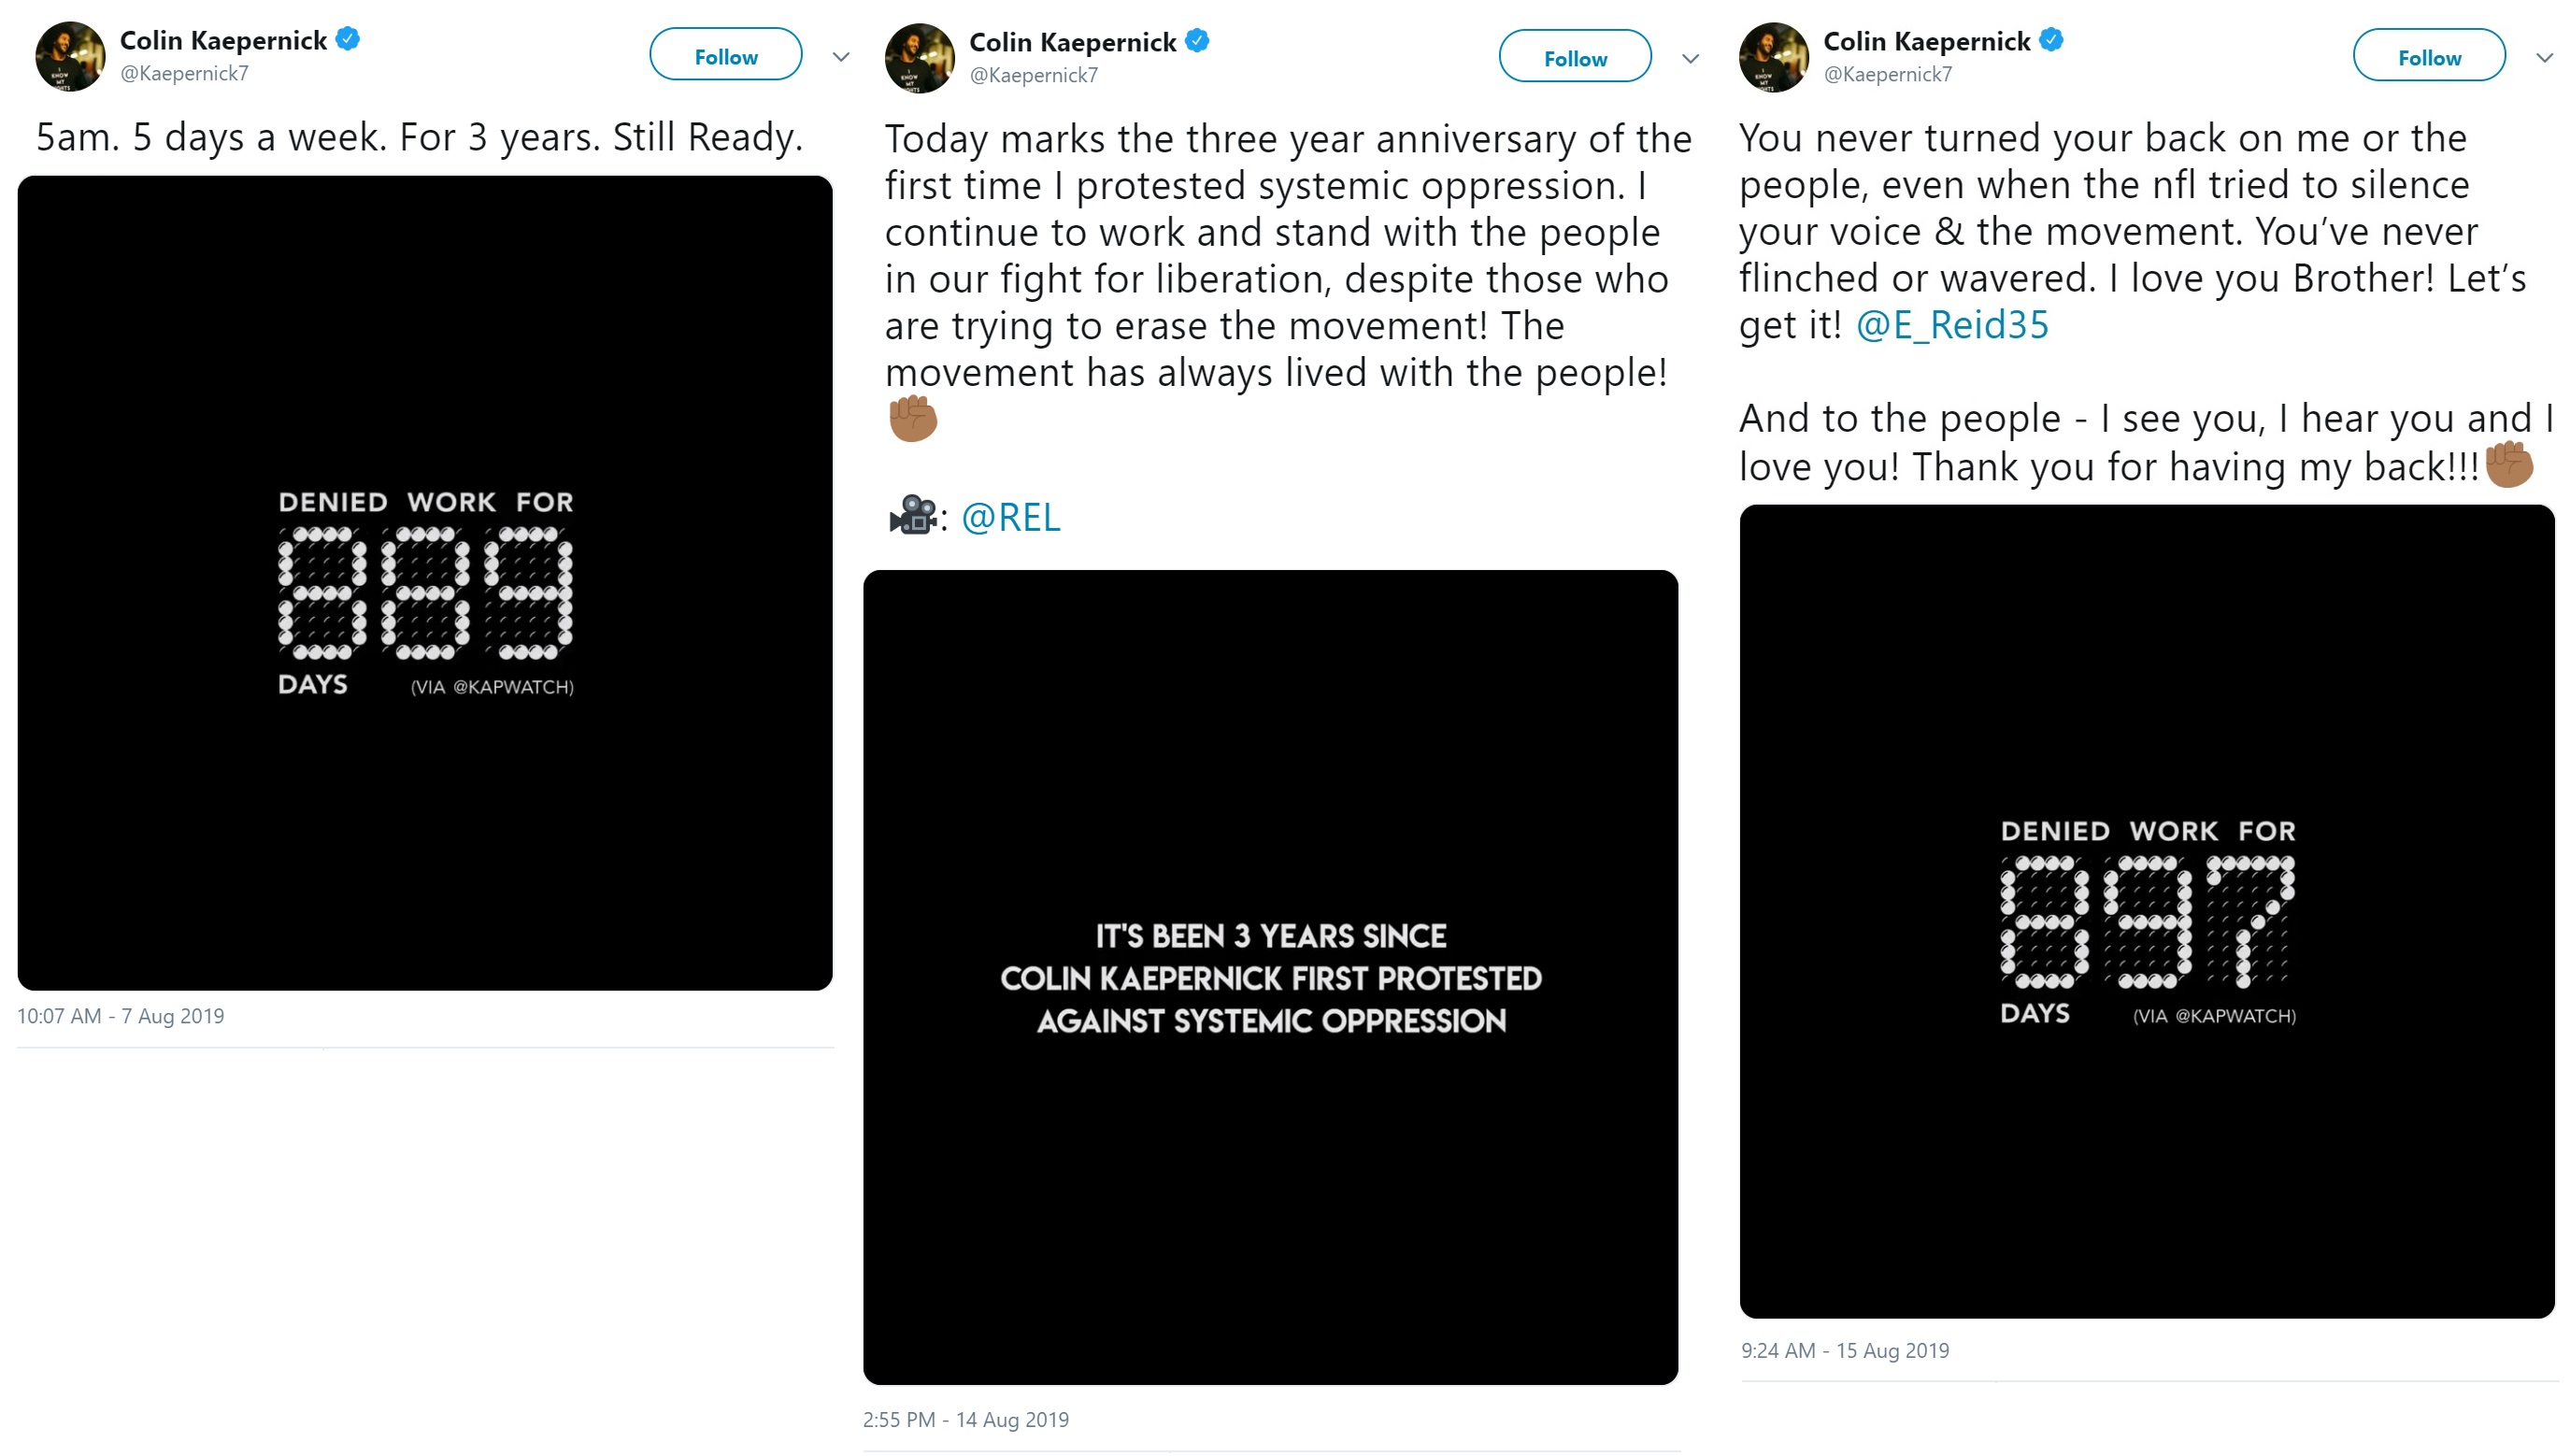Follow Kaepernick from the third tweet
Image resolution: width=2570 pixels, height=1456 pixels.
point(2428,57)
